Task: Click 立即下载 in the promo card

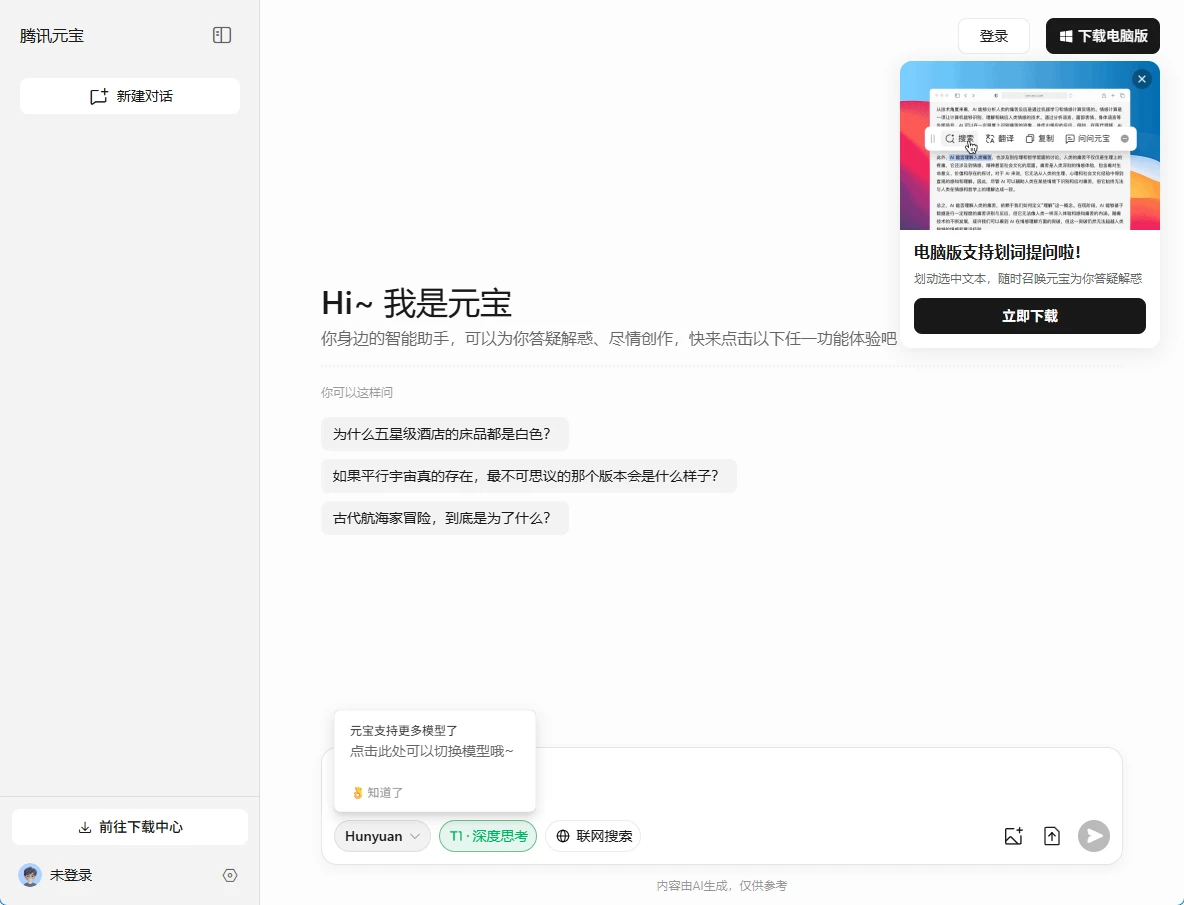Action: (x=1029, y=316)
